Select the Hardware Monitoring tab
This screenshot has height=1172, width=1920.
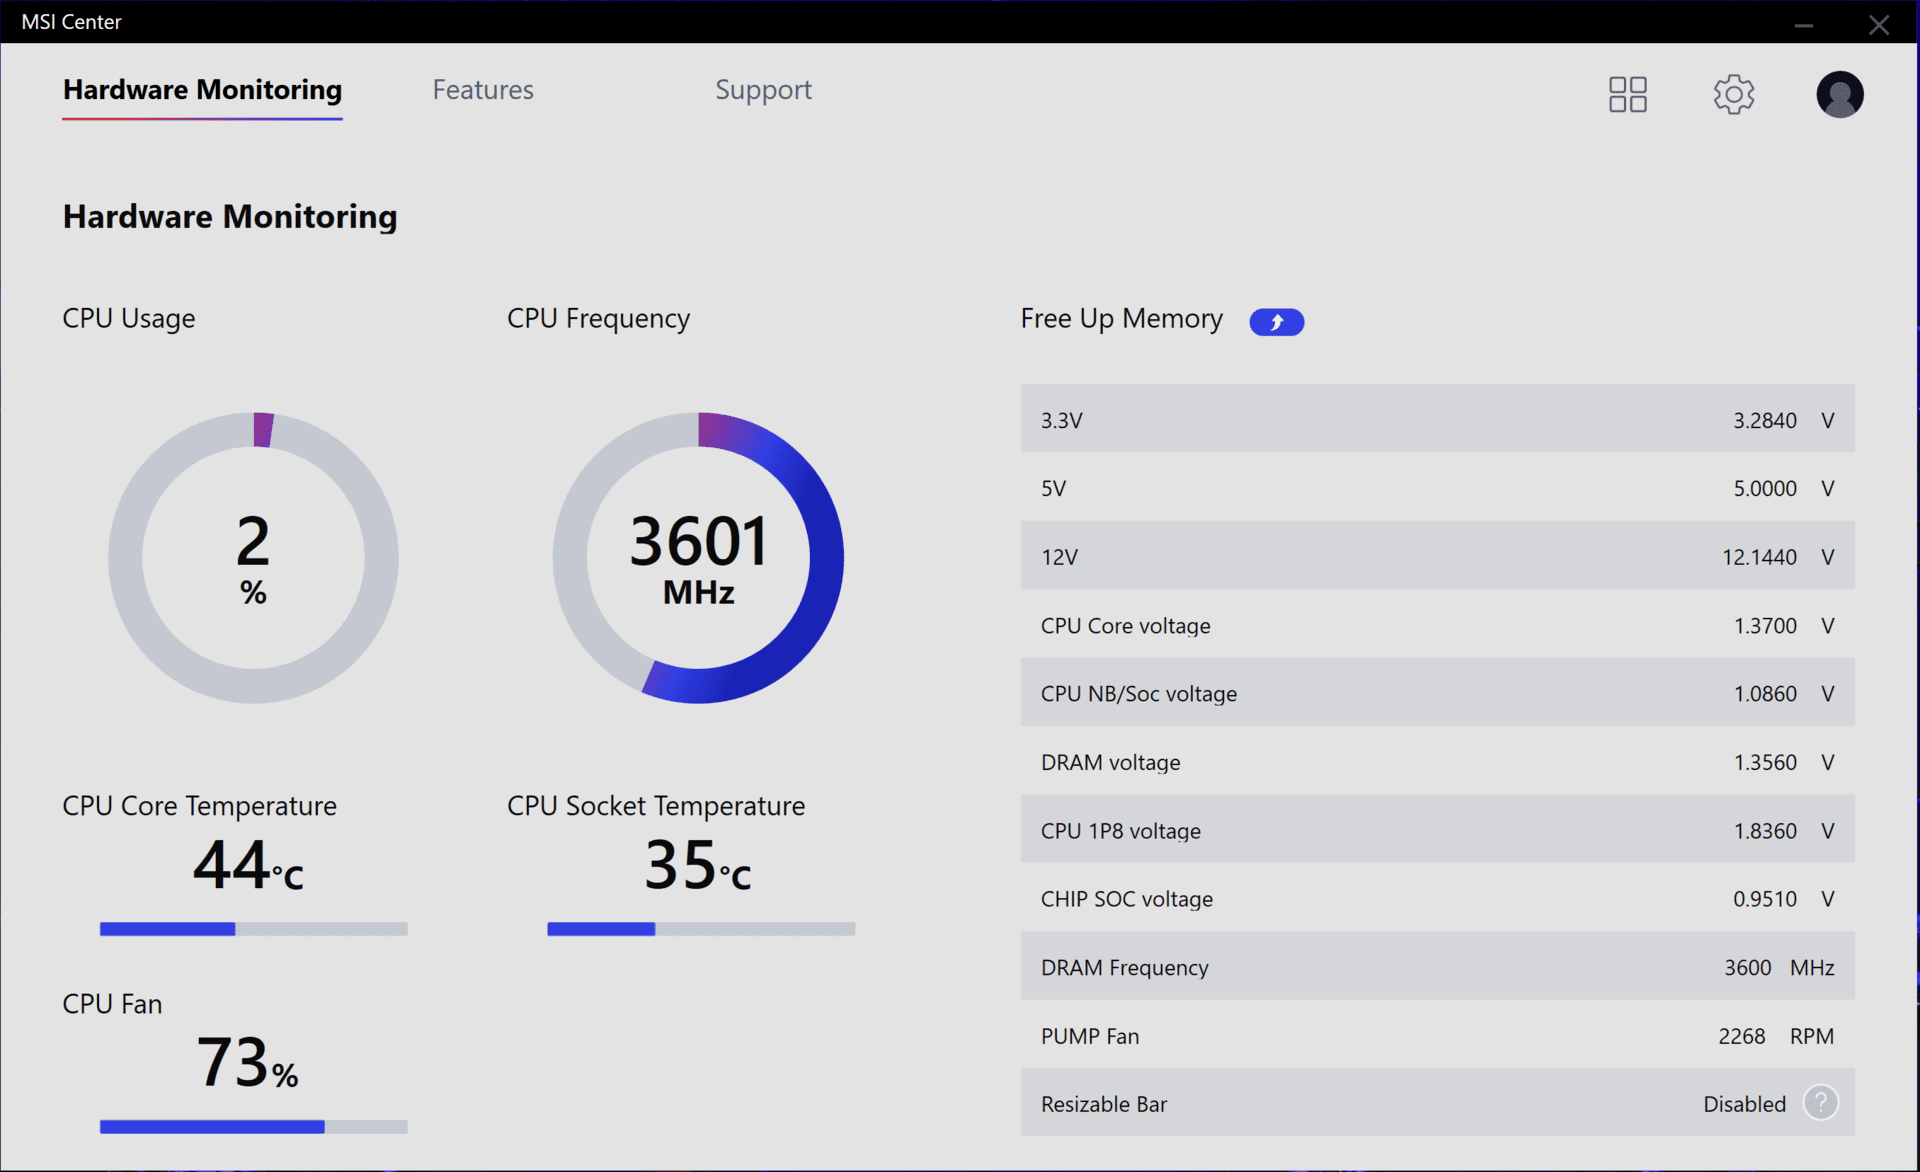pyautogui.click(x=202, y=90)
